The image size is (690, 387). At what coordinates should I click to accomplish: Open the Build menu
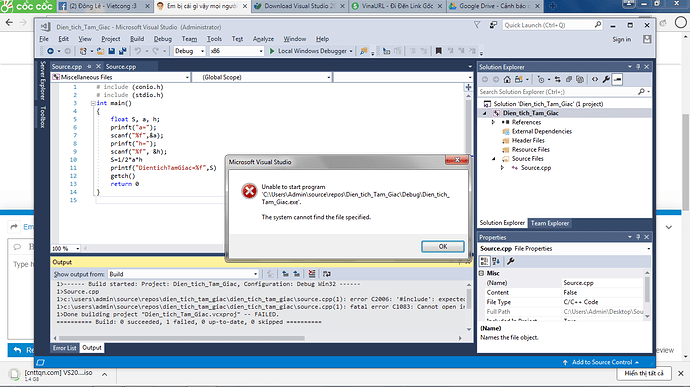(137, 39)
